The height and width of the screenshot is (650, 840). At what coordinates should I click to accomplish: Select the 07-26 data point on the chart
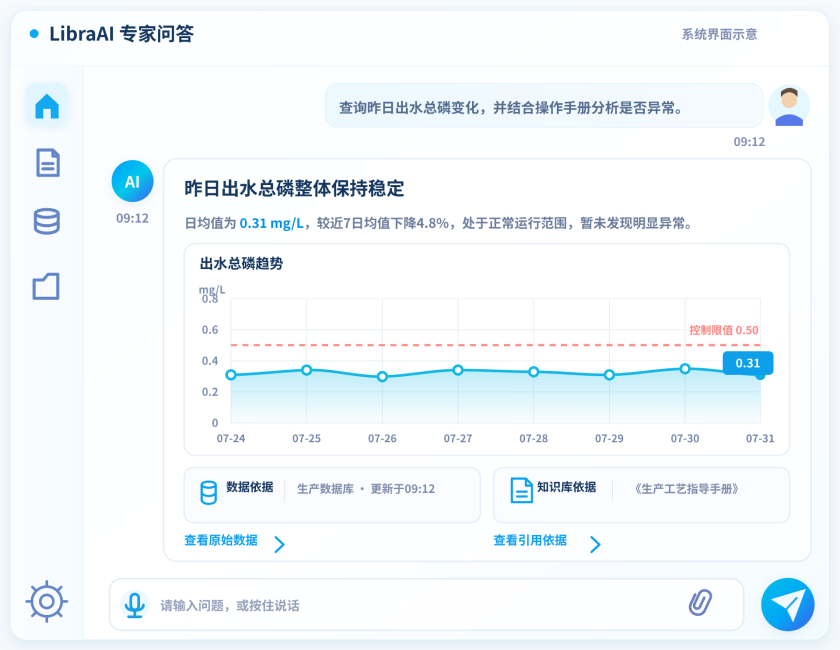[382, 377]
